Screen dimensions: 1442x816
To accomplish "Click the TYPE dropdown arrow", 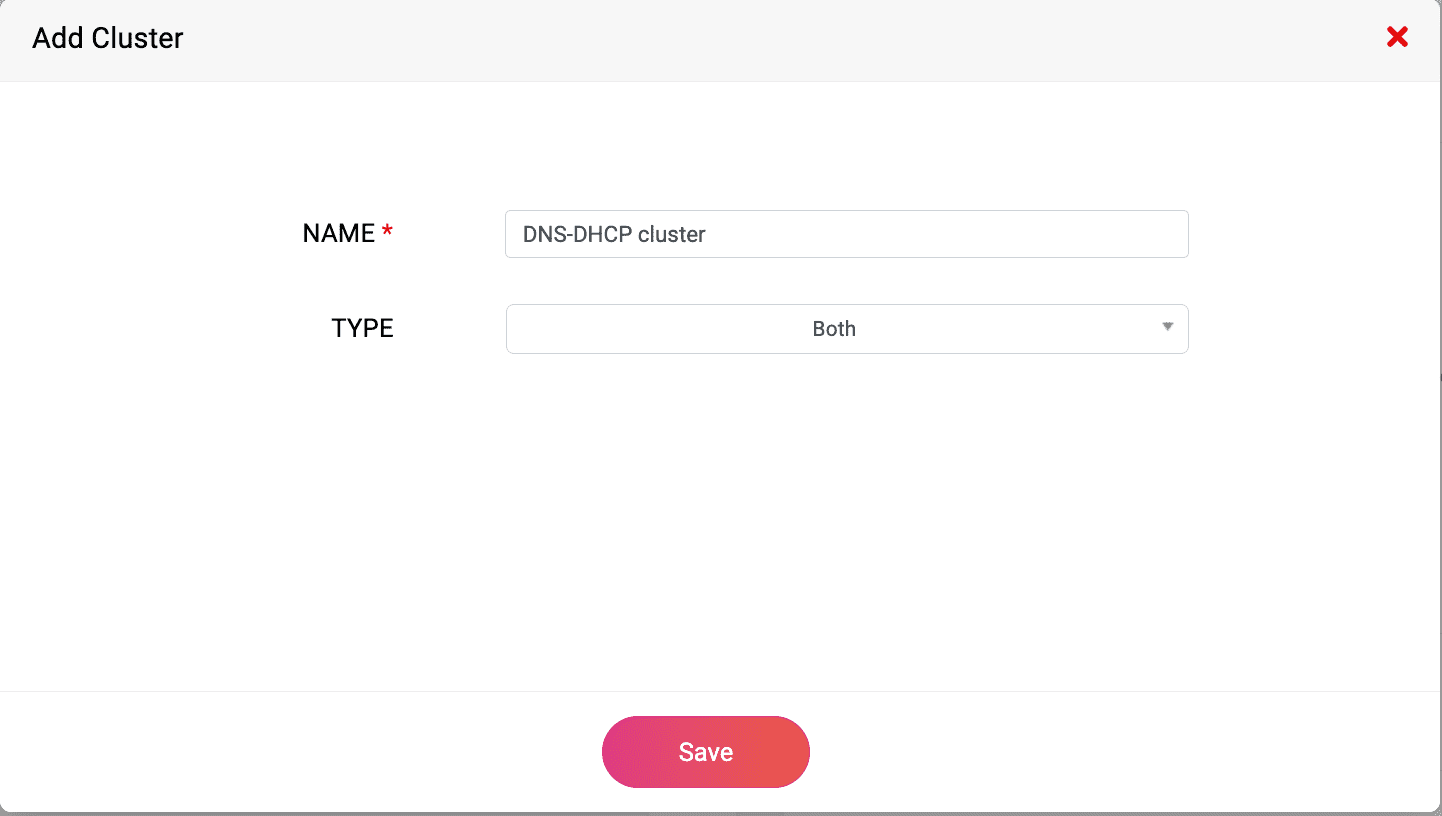I will tap(1167, 327).
